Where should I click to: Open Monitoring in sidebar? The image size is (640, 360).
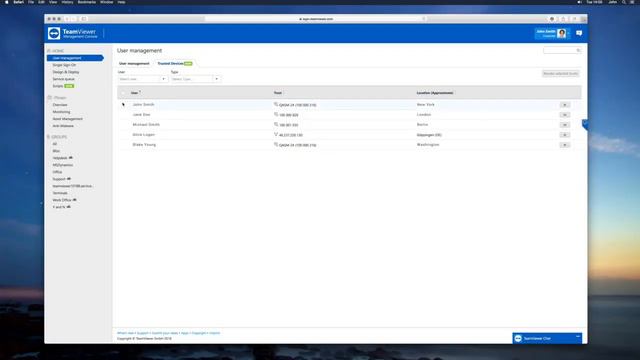[x=61, y=112]
